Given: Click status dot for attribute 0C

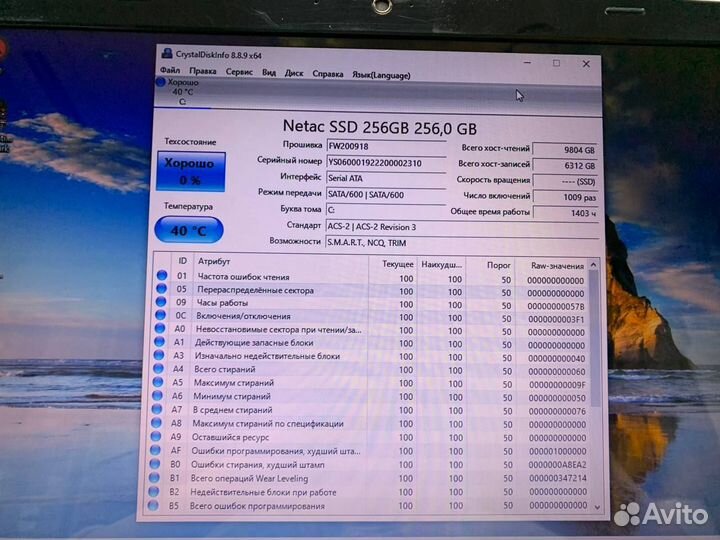Looking at the screenshot, I should pyautogui.click(x=160, y=315).
